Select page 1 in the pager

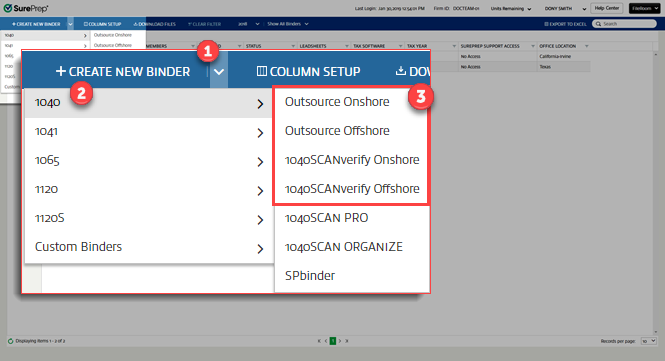point(333,341)
